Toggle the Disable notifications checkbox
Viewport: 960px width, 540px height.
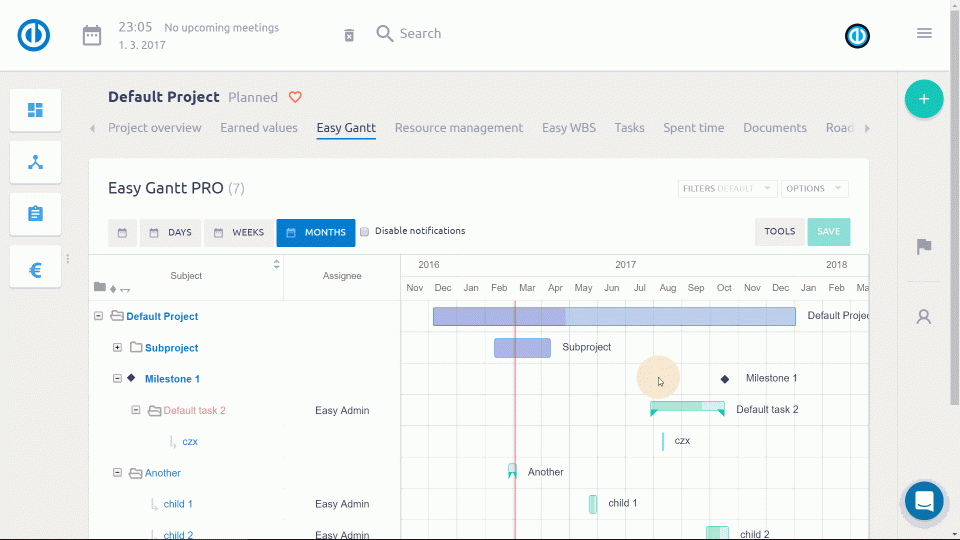[365, 231]
